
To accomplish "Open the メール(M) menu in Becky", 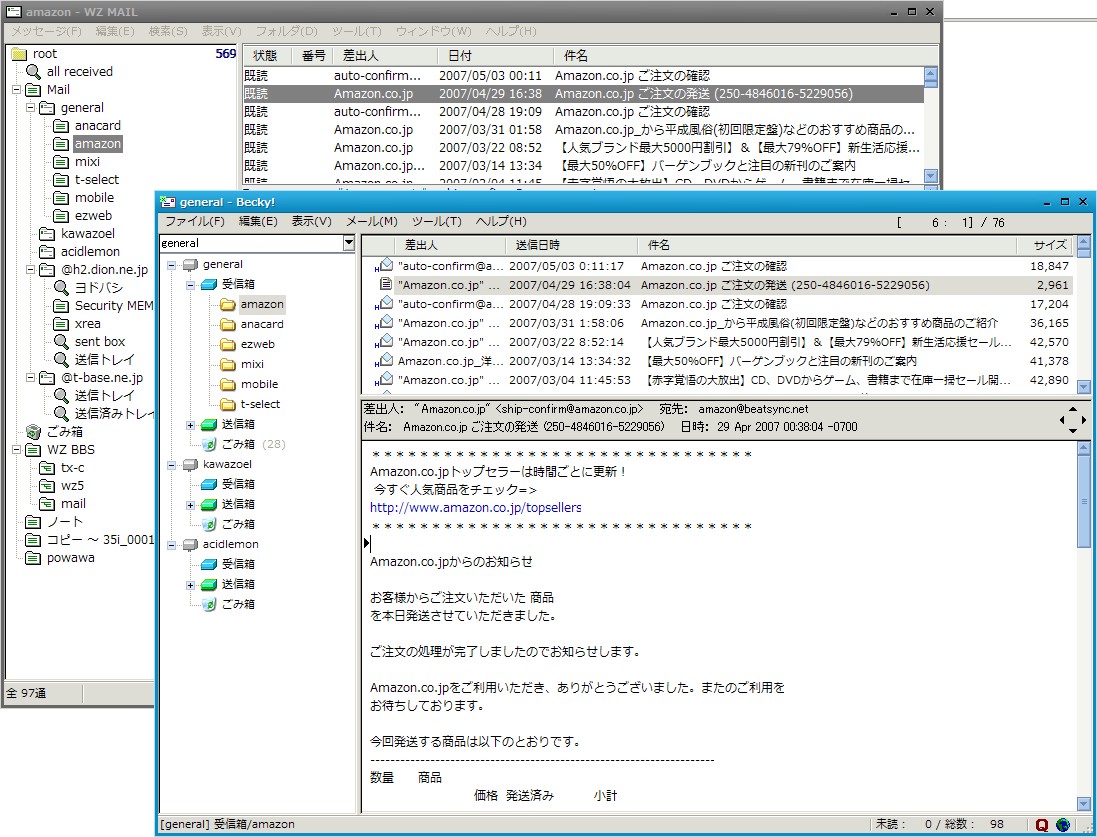I will pyautogui.click(x=371, y=221).
